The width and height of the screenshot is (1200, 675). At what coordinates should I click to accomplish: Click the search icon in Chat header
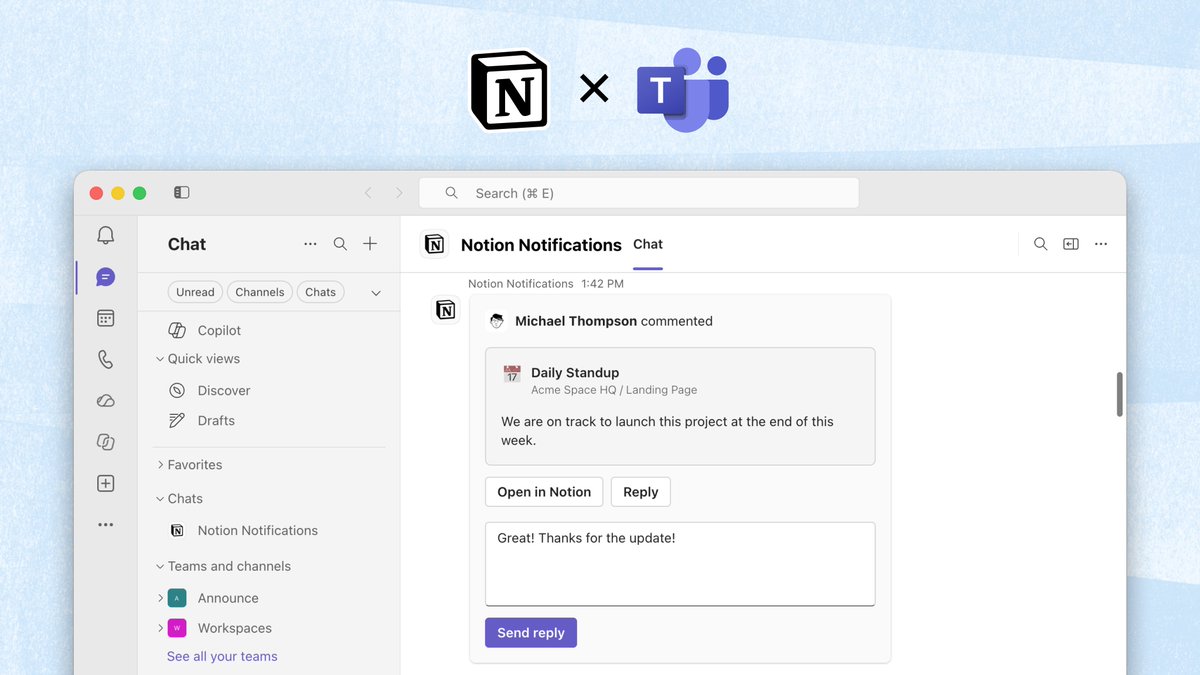340,244
